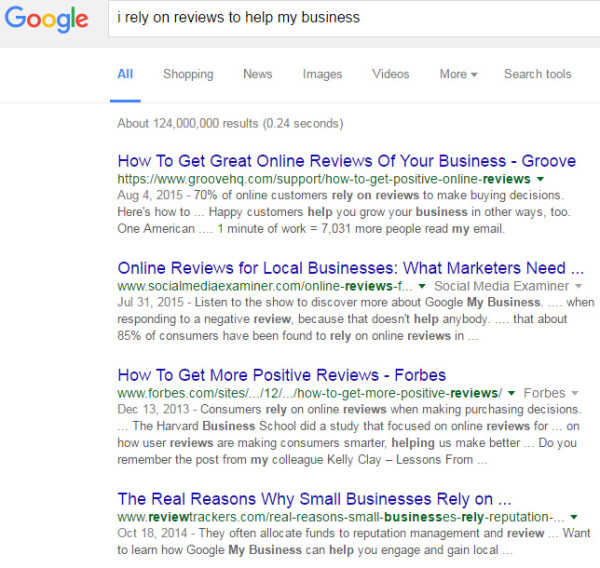Click the forbes.com green URL text
Image resolution: width=600 pixels, height=568 pixels.
[310, 393]
